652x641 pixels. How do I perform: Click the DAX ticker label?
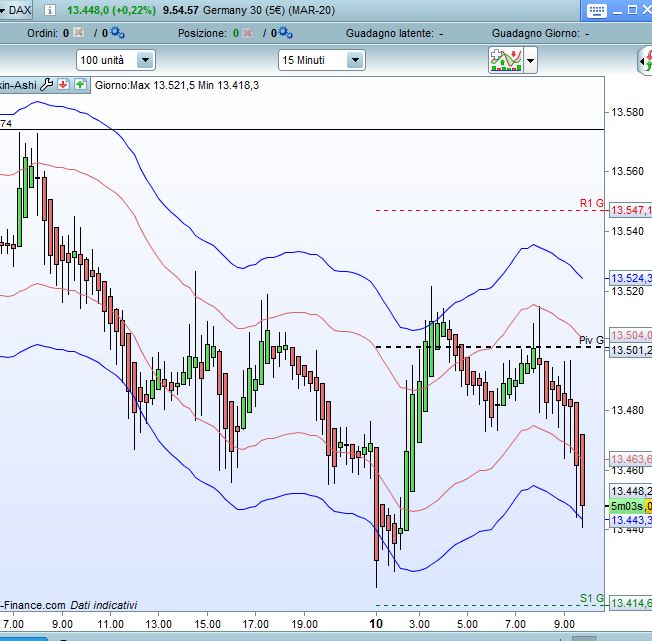click(x=20, y=10)
